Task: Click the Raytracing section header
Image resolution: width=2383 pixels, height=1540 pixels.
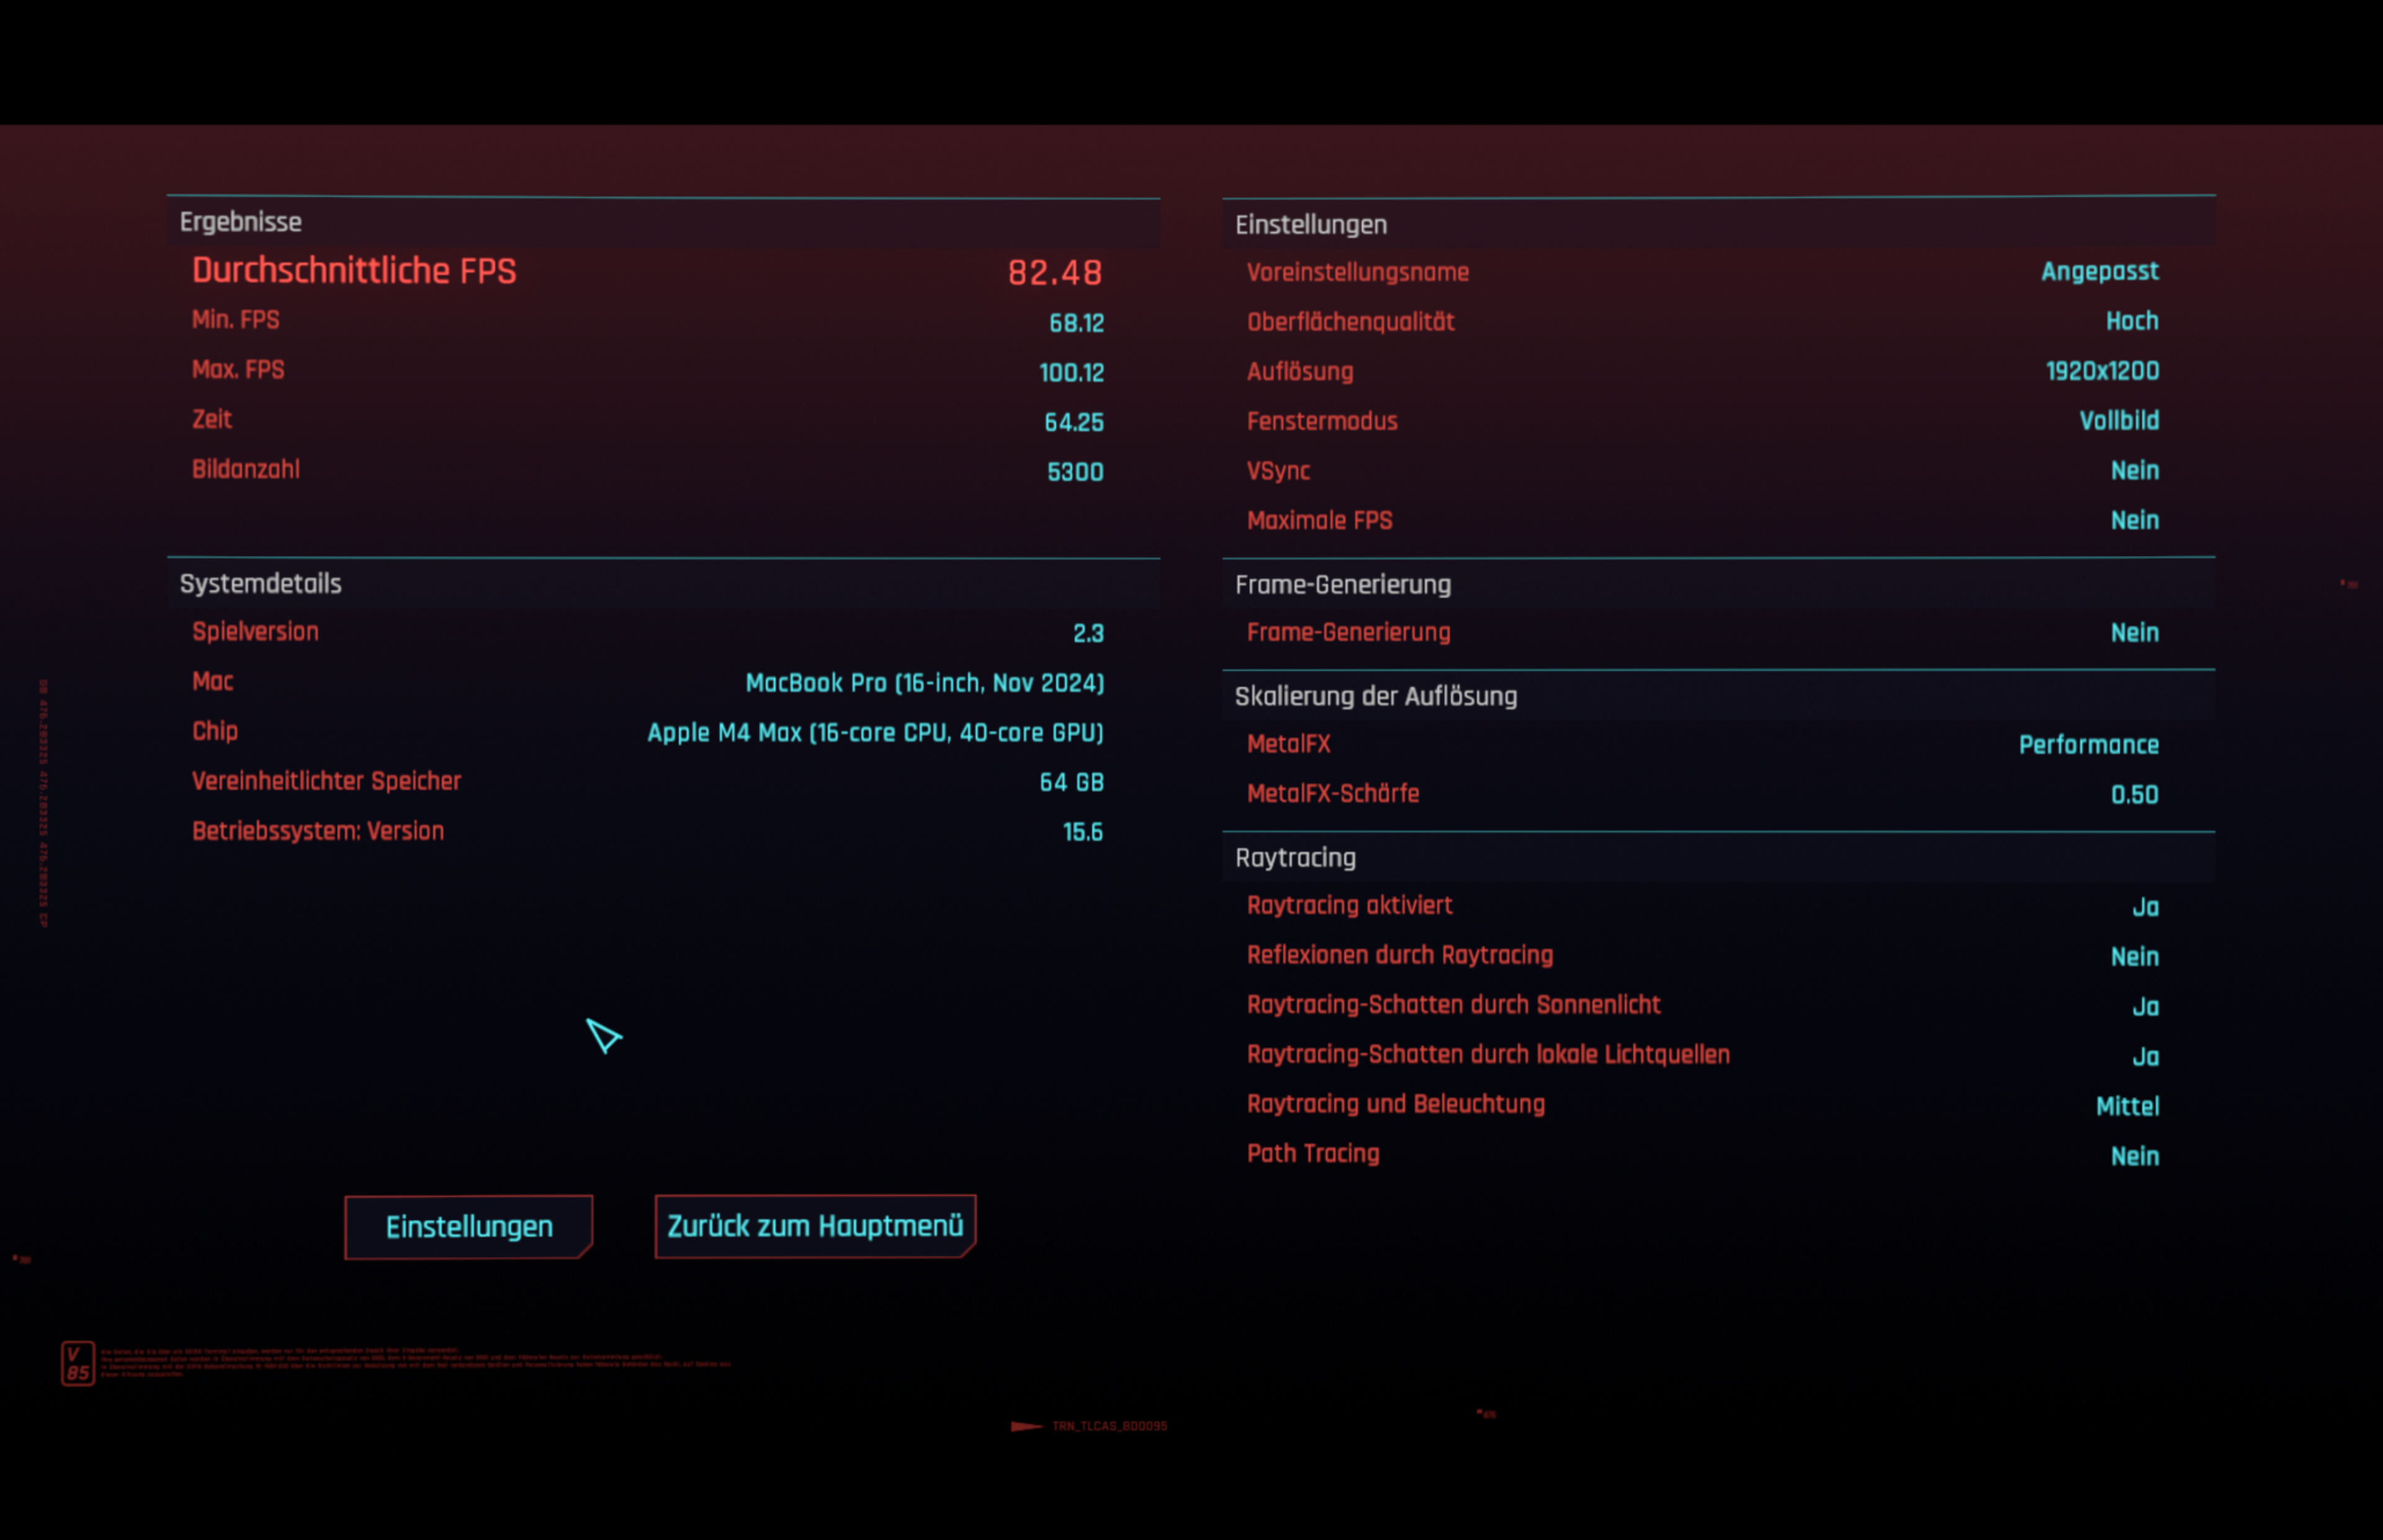Action: (x=1295, y=858)
